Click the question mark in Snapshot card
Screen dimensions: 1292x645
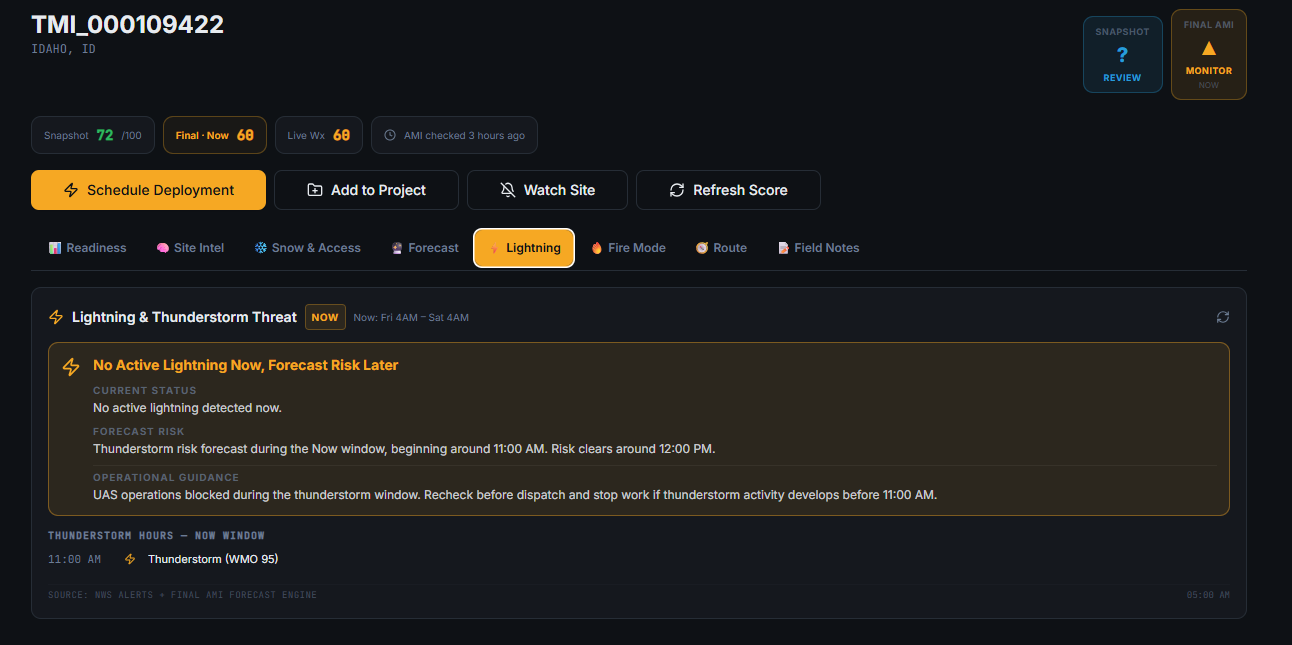(1122, 55)
